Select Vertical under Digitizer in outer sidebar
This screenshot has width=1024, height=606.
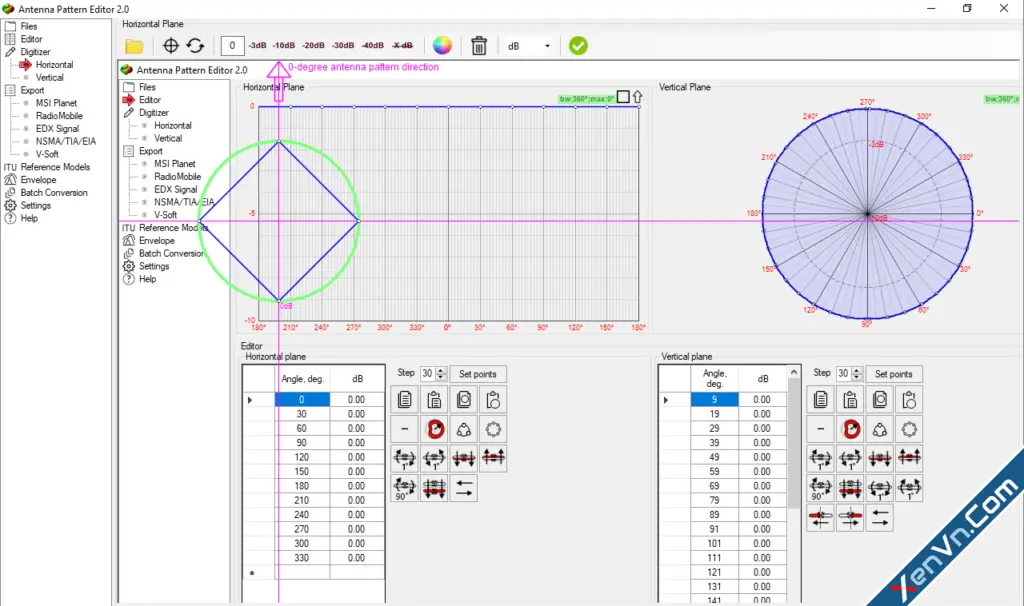coord(50,77)
